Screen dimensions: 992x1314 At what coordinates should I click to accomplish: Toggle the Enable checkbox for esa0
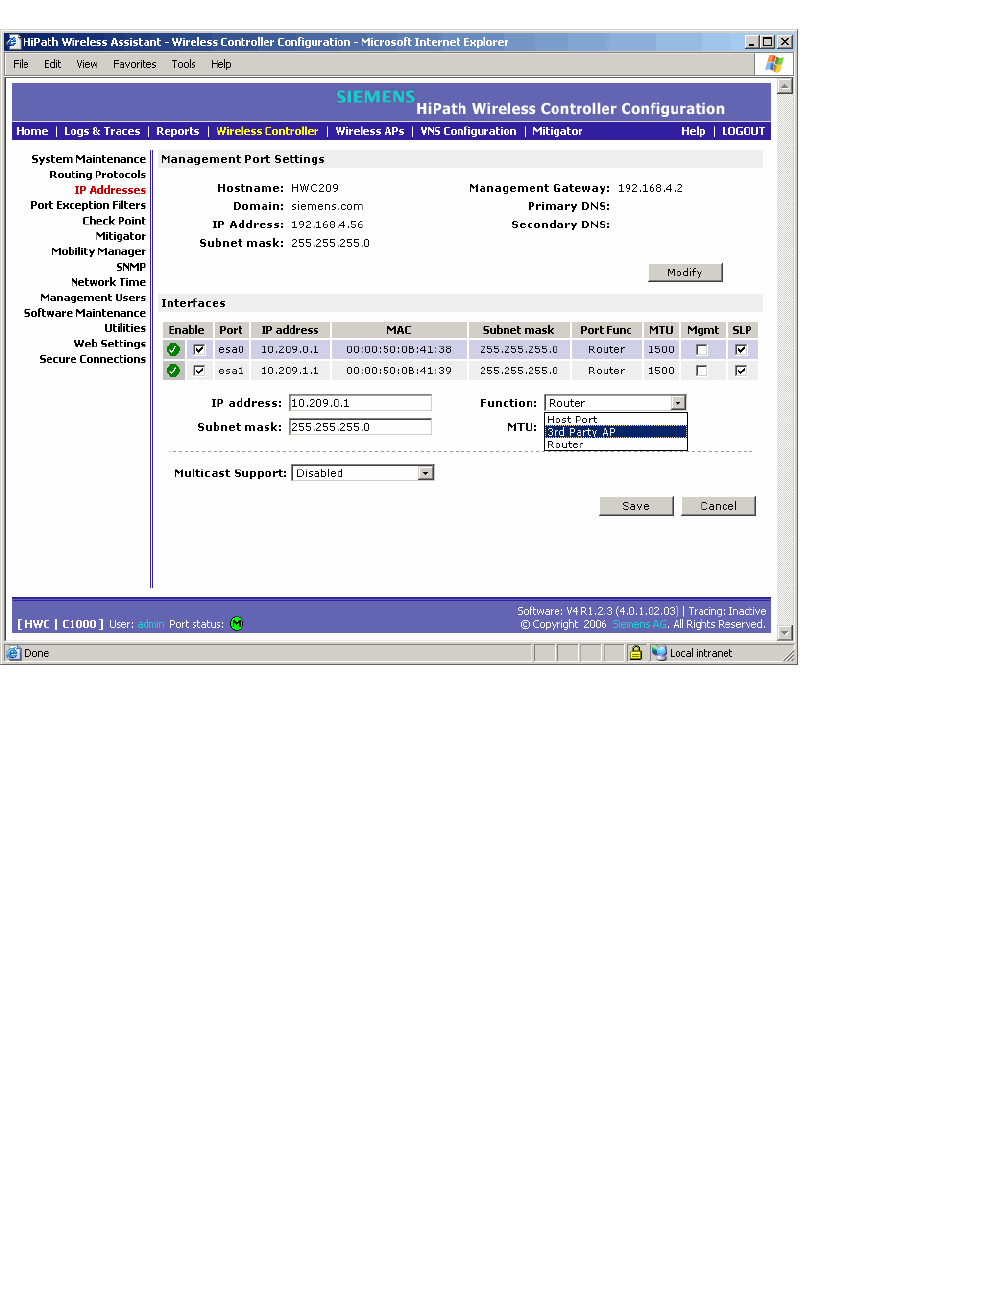199,350
